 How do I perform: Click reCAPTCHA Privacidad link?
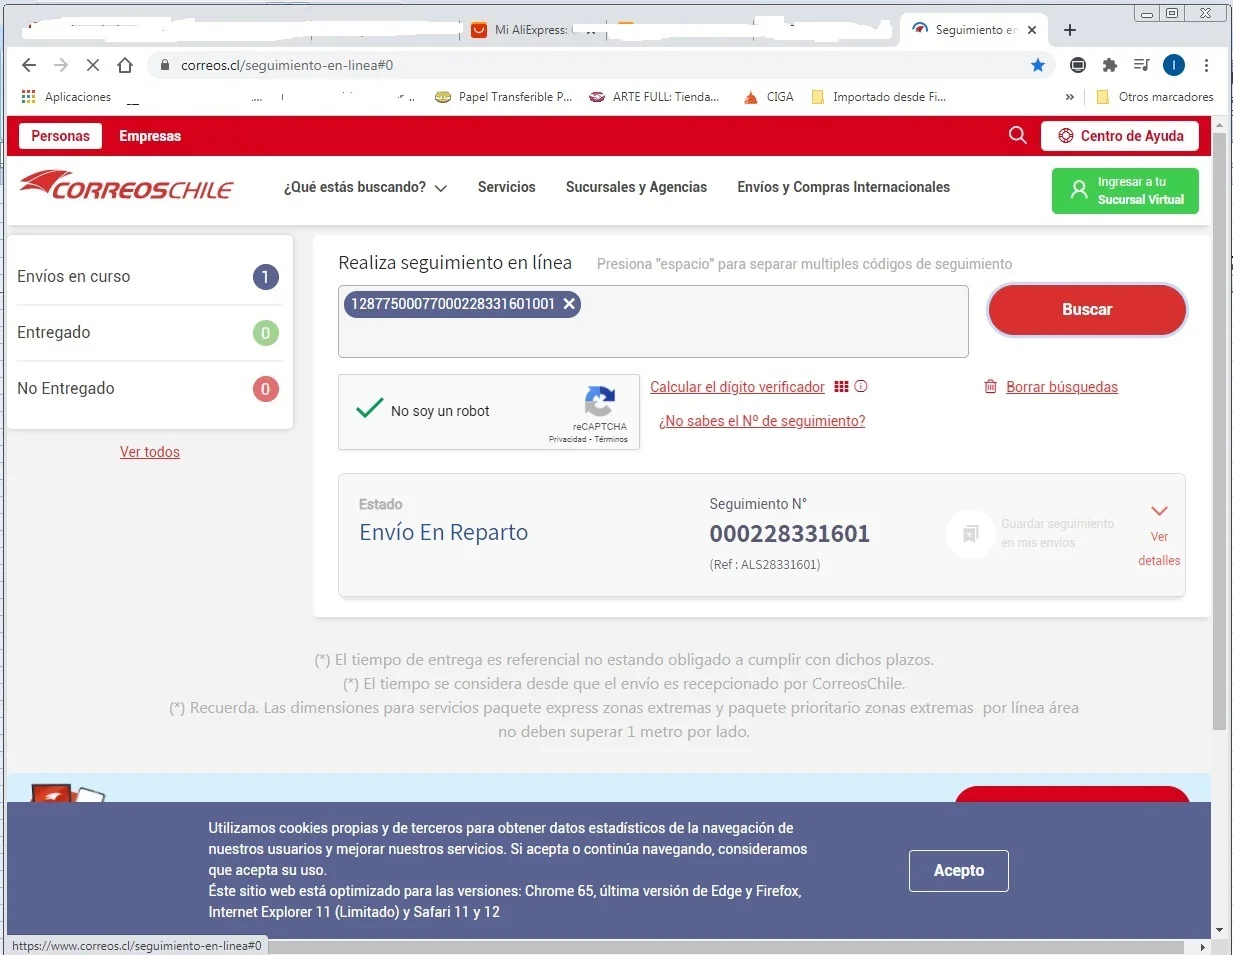pos(567,439)
